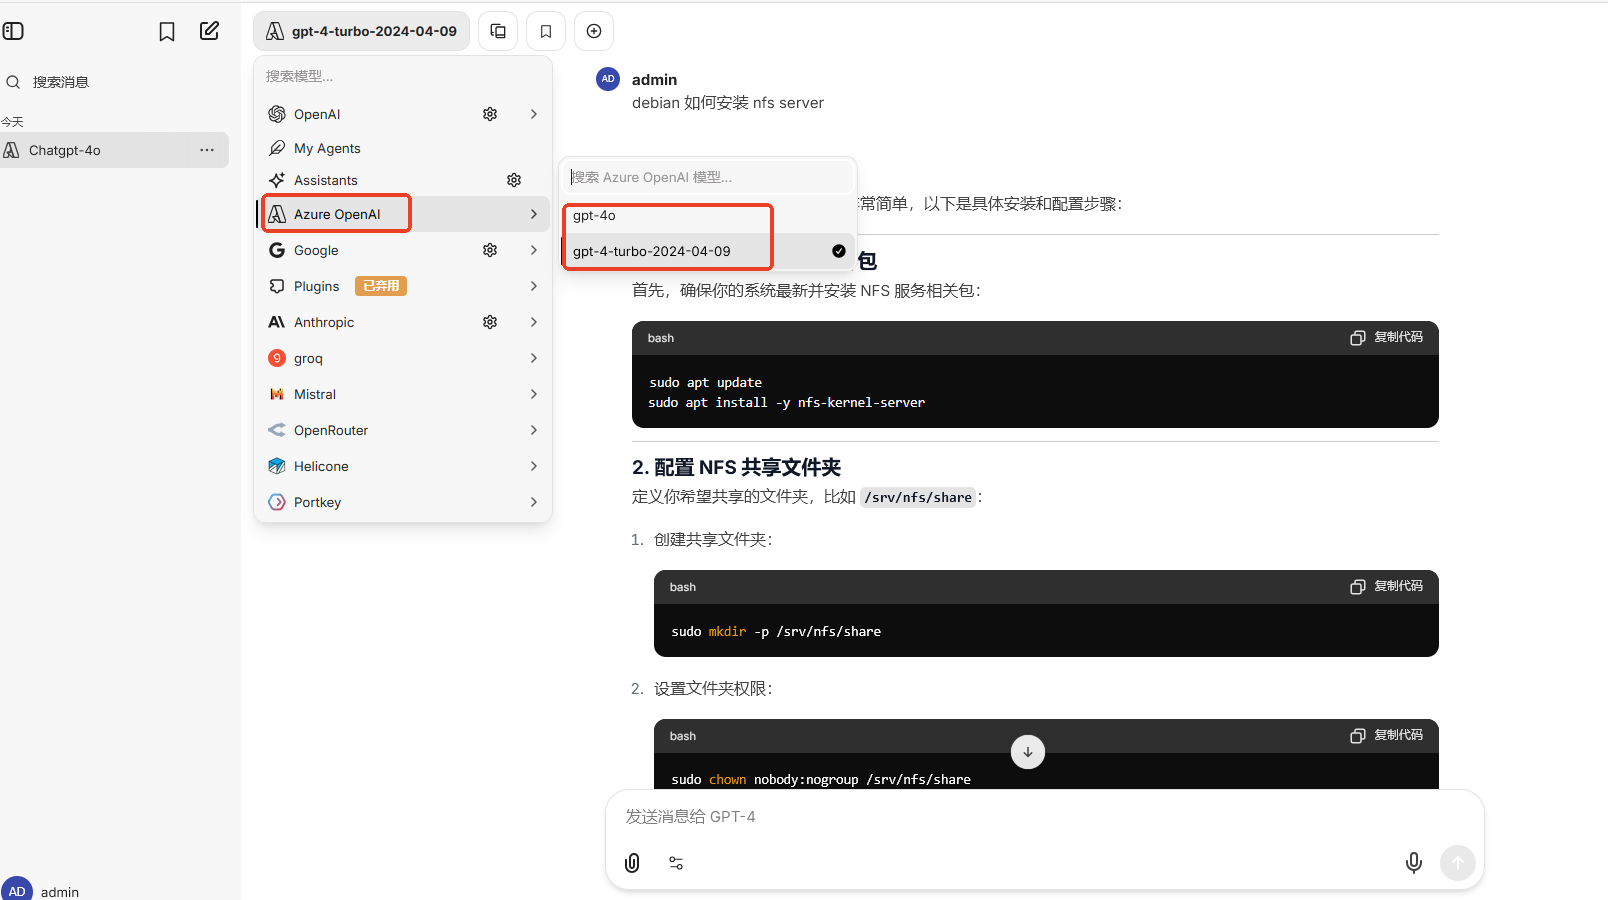
Task: Start a new chat with the edit icon
Action: (209, 31)
